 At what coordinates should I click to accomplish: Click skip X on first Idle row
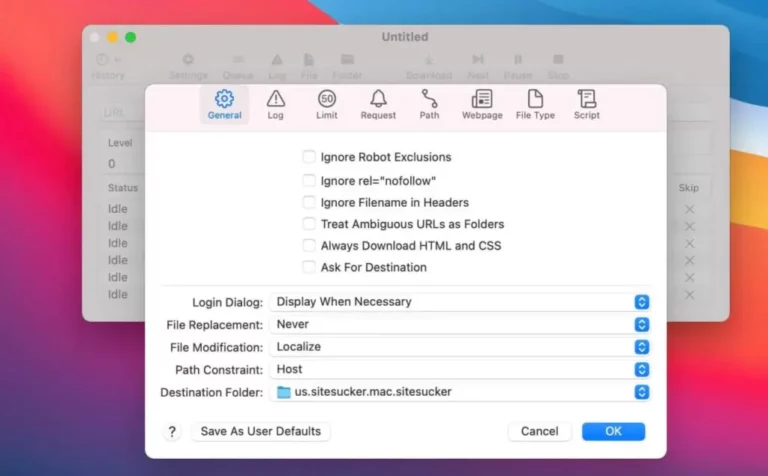pyautogui.click(x=690, y=209)
